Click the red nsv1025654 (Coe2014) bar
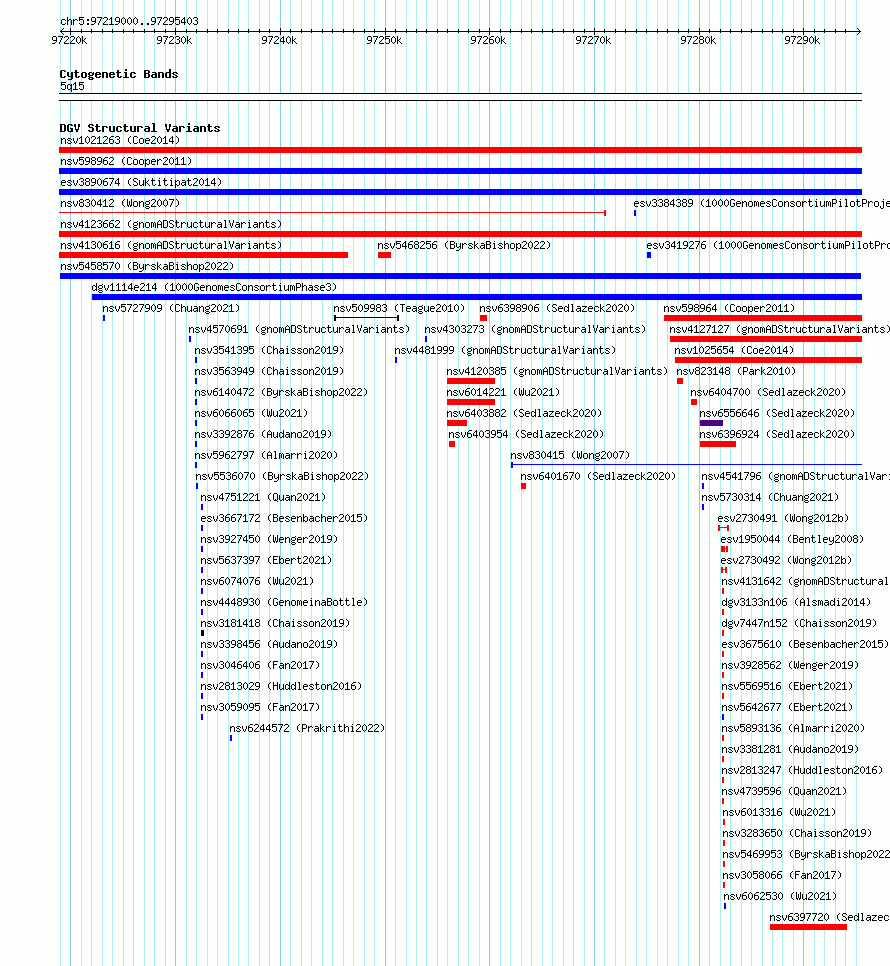Viewport: 890px width, 966px height. 768,360
